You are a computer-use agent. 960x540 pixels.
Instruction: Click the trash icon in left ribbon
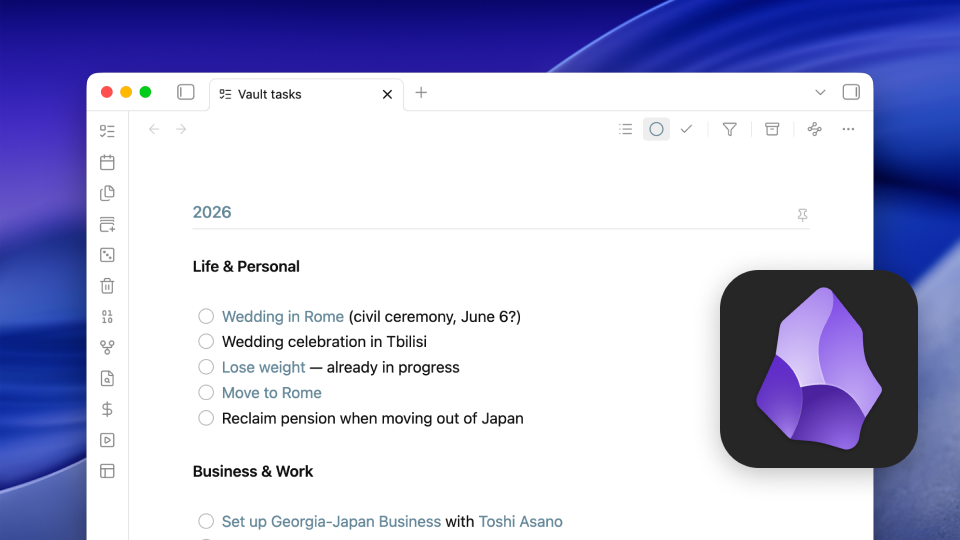click(107, 286)
